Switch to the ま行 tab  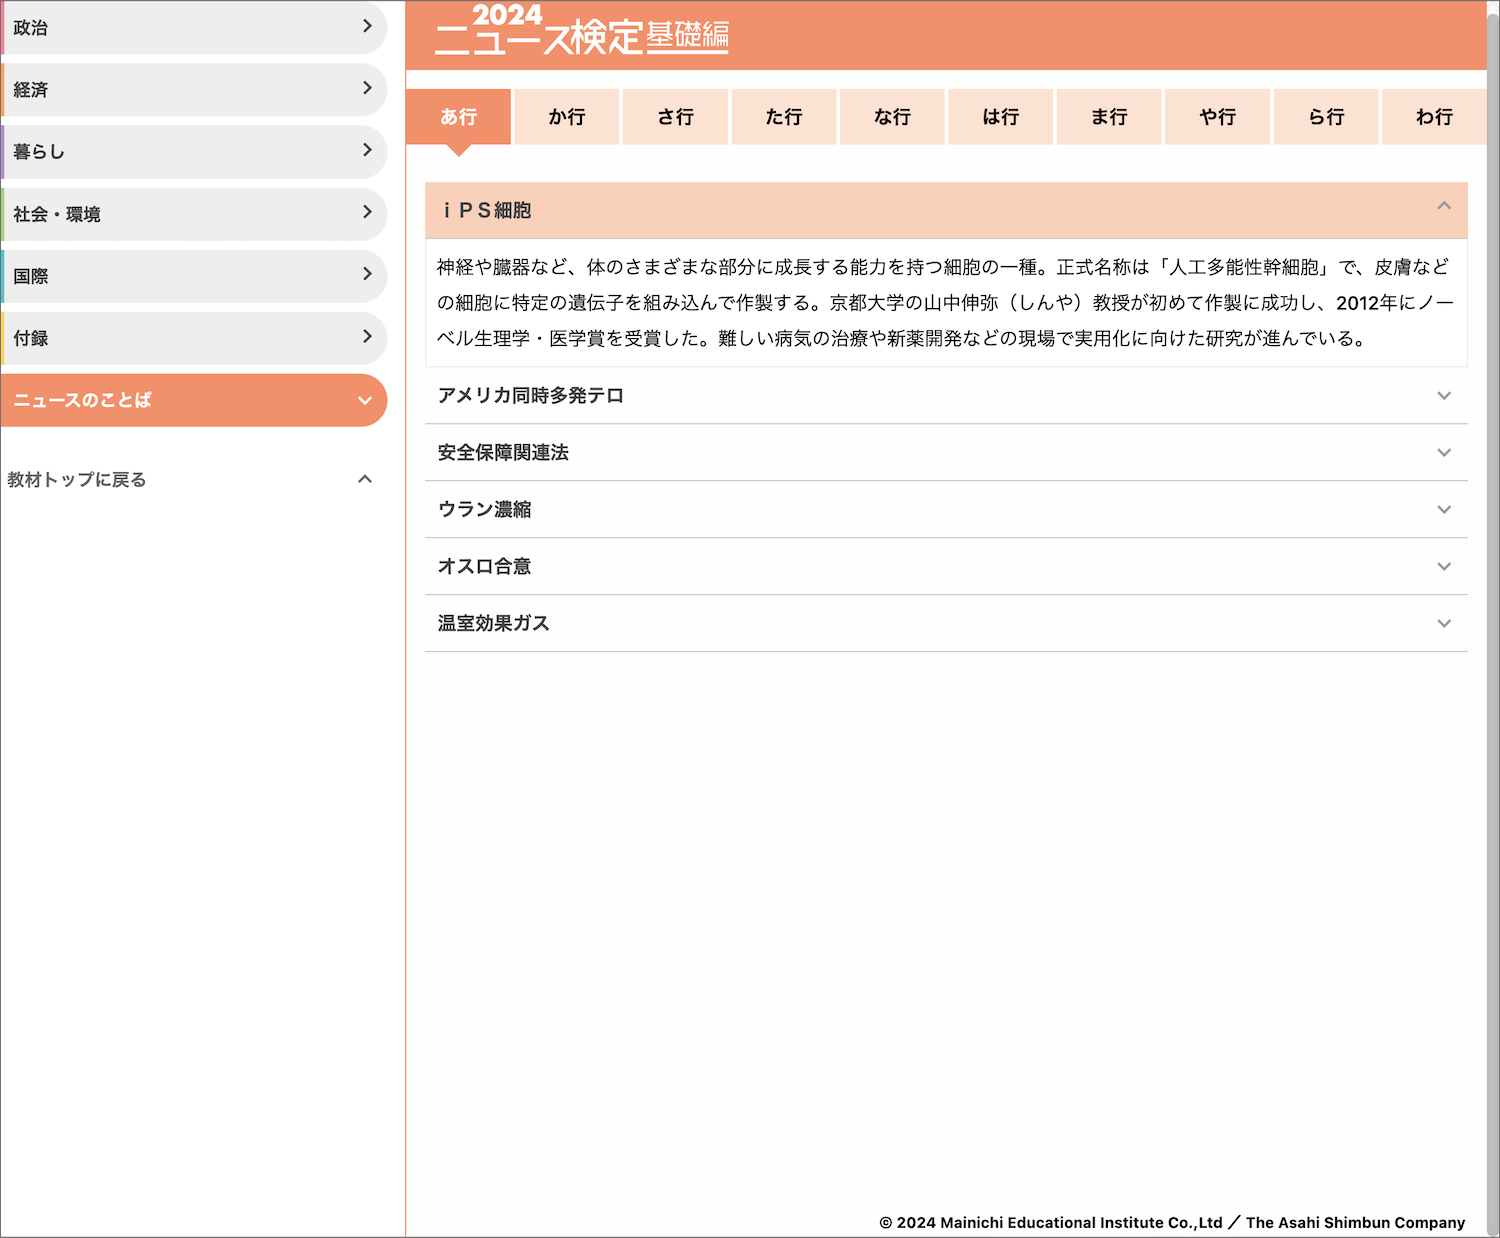coord(1109,117)
